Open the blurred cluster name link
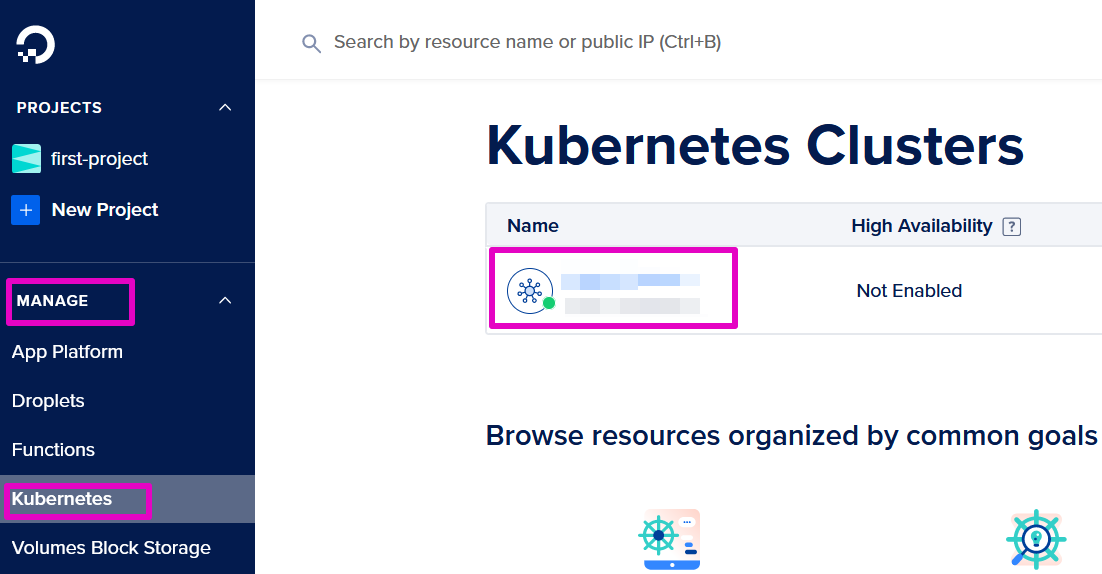This screenshot has width=1102, height=574. (x=630, y=281)
